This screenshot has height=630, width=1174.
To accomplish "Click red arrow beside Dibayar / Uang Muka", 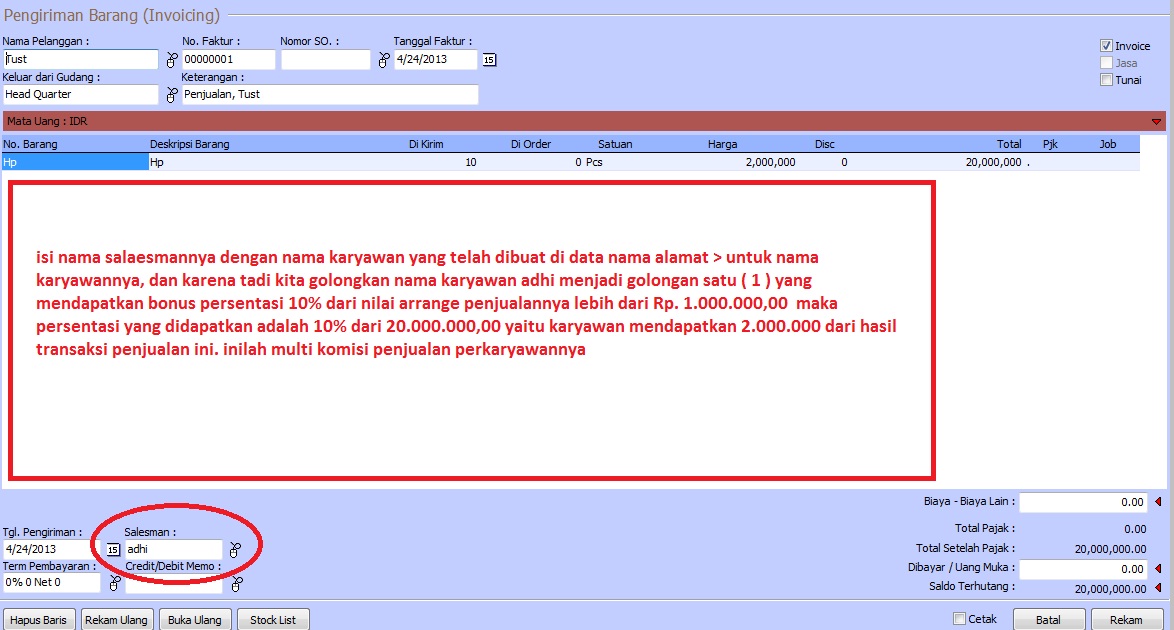I will 1159,568.
